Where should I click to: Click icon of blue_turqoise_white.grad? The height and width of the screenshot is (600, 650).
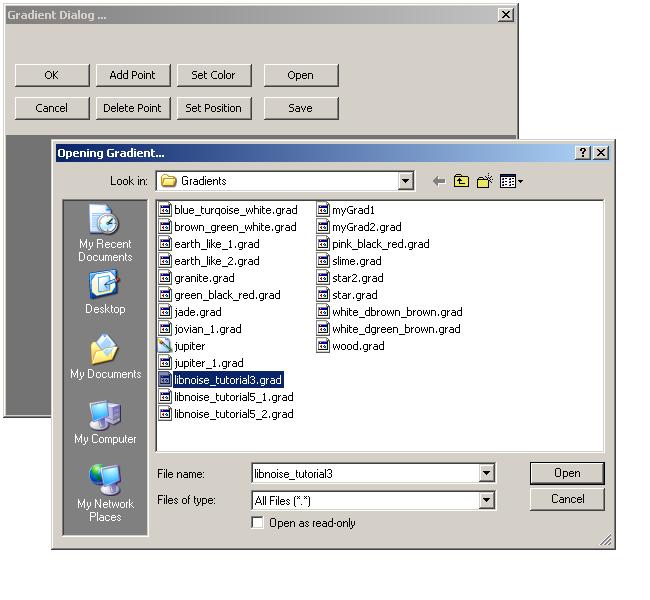[x=165, y=210]
